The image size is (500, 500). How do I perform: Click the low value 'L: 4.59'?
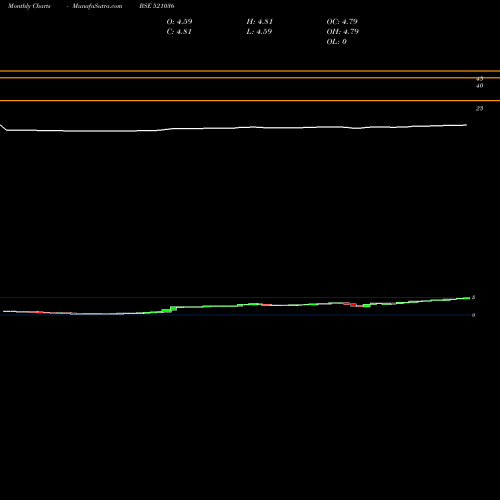[259, 32]
